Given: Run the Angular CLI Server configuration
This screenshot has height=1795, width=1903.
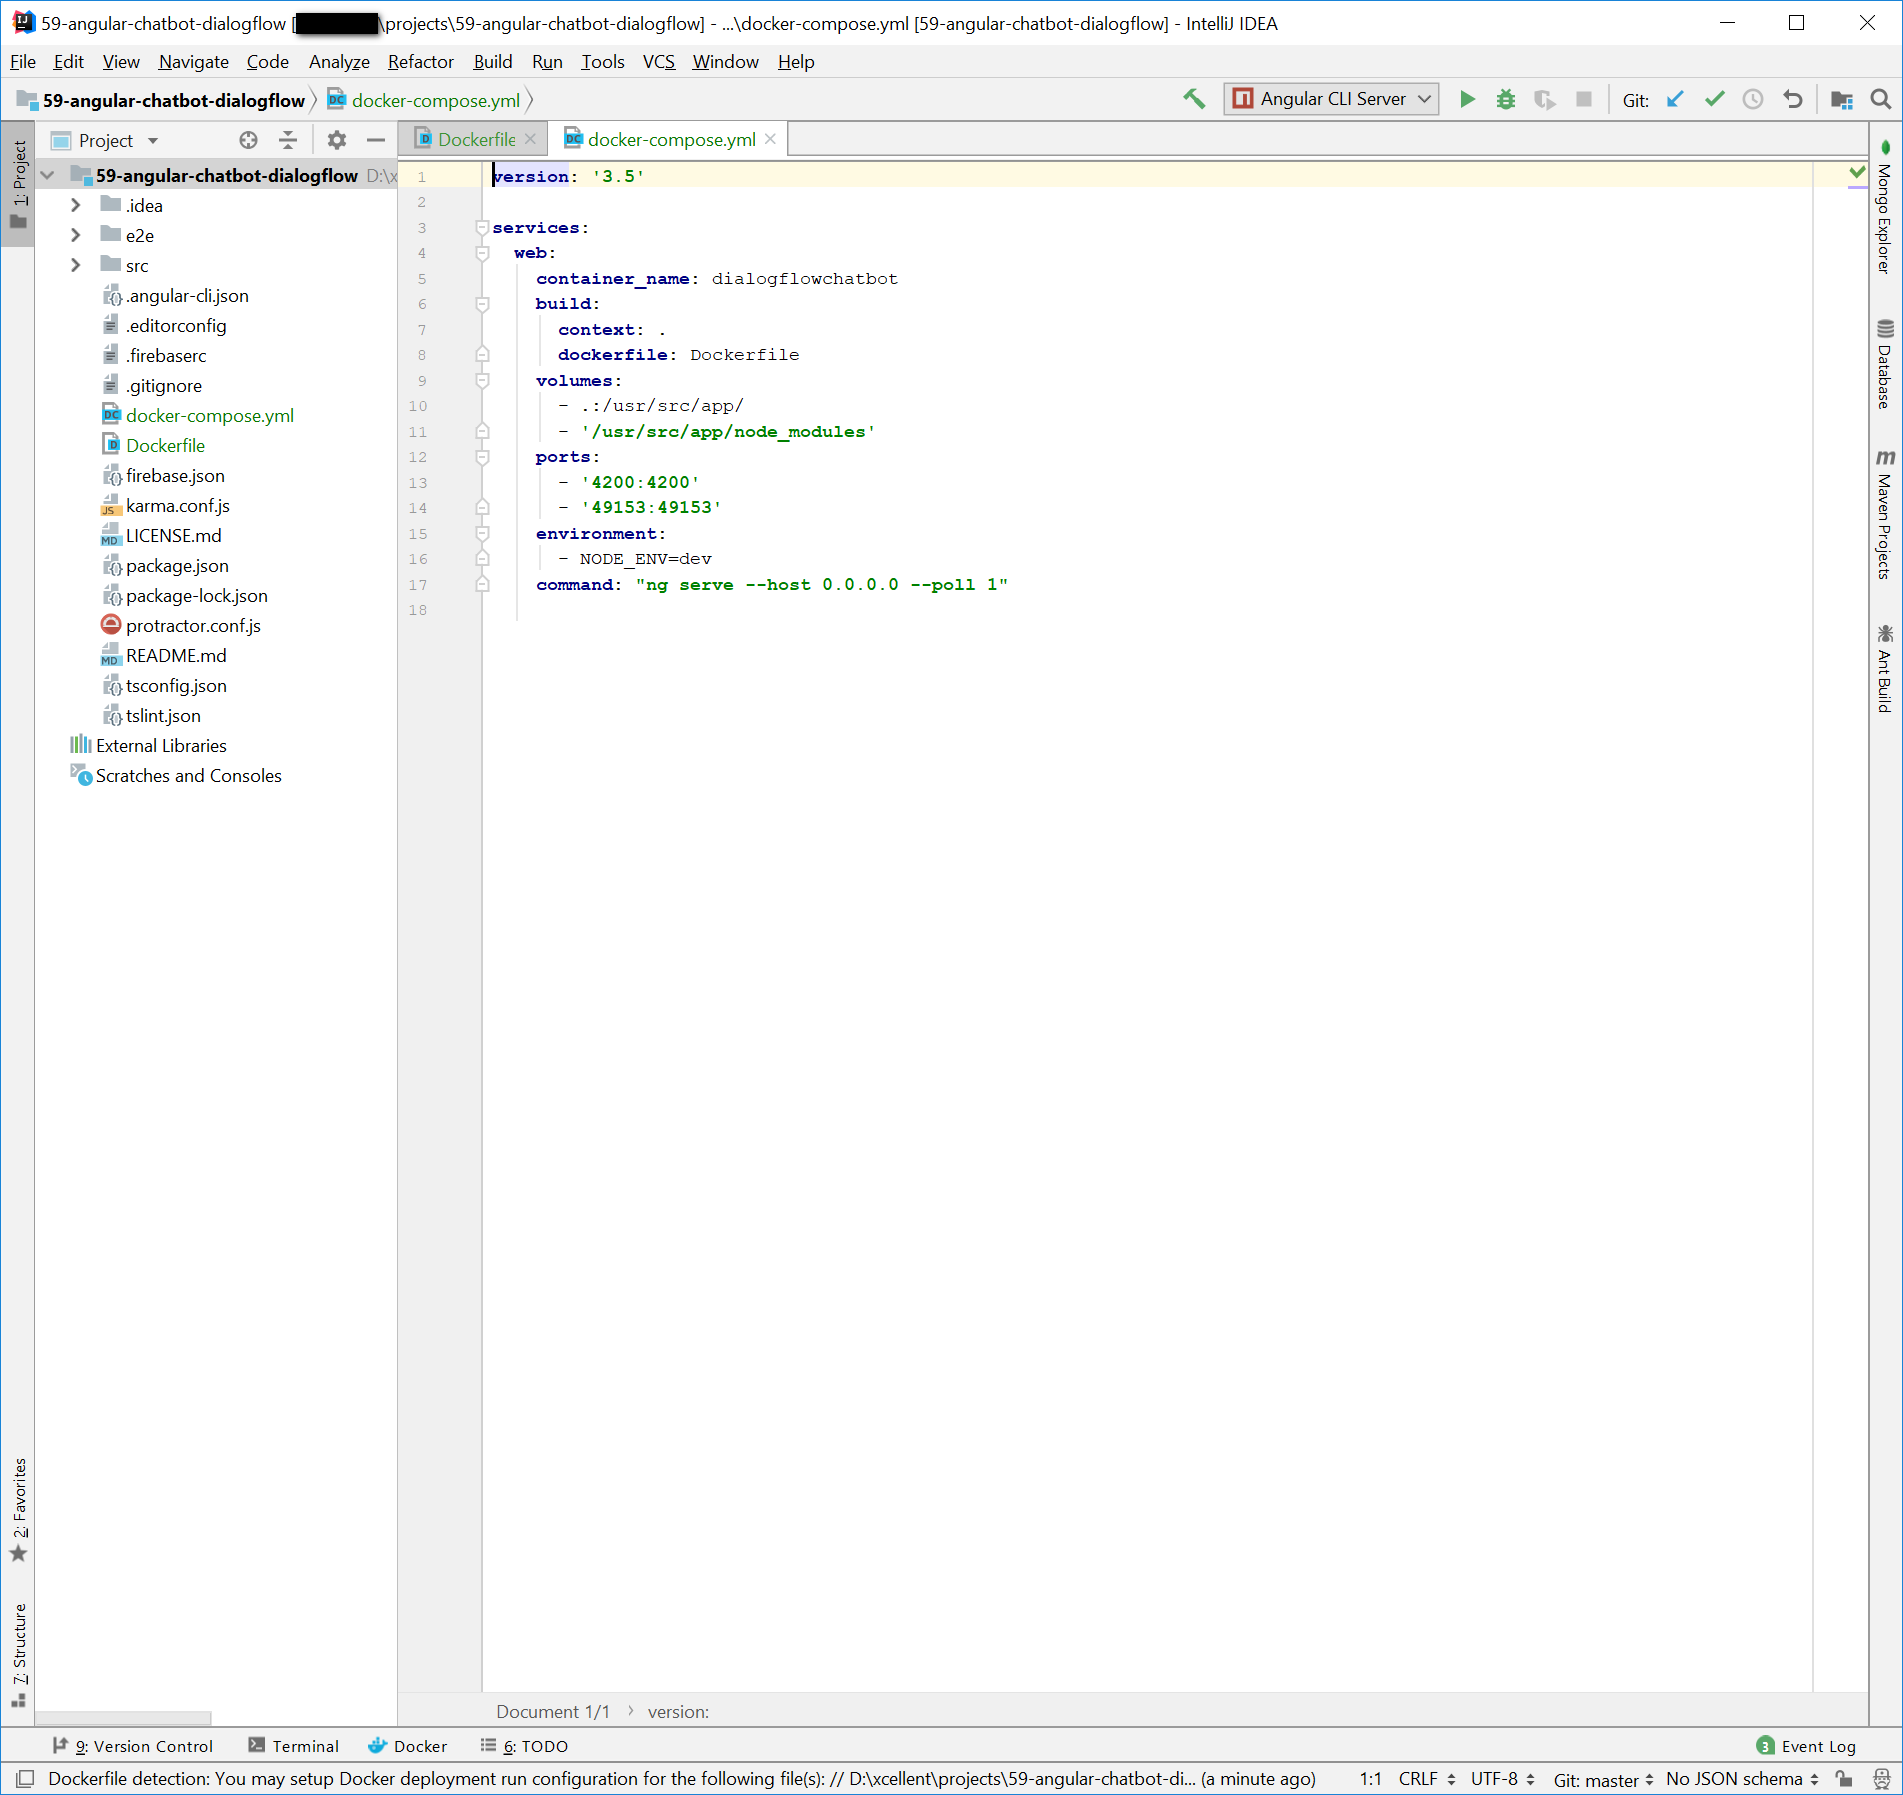Looking at the screenshot, I should [x=1467, y=99].
